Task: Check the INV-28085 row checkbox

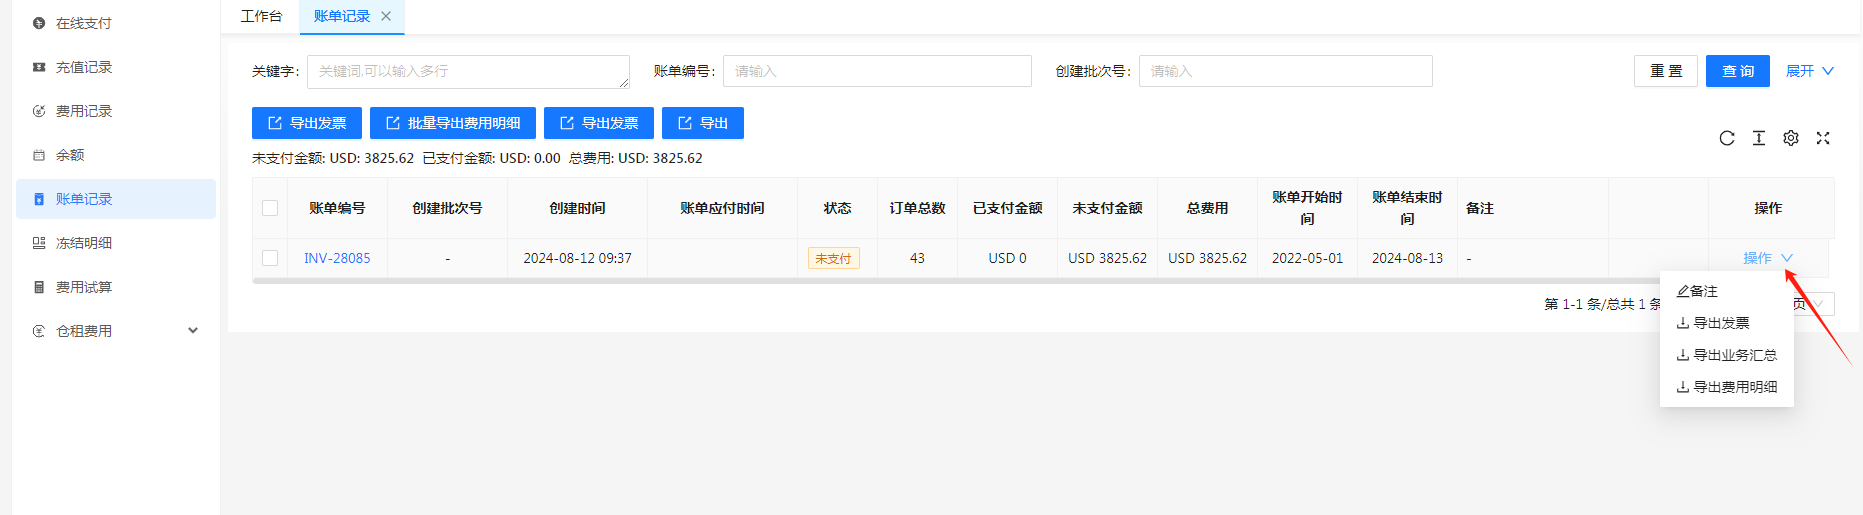Action: coord(270,258)
